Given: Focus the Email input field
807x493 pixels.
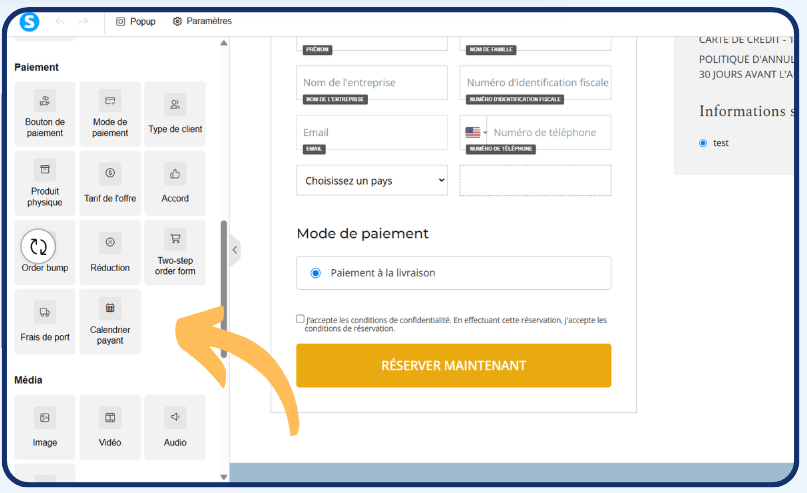Looking at the screenshot, I should [x=372, y=132].
